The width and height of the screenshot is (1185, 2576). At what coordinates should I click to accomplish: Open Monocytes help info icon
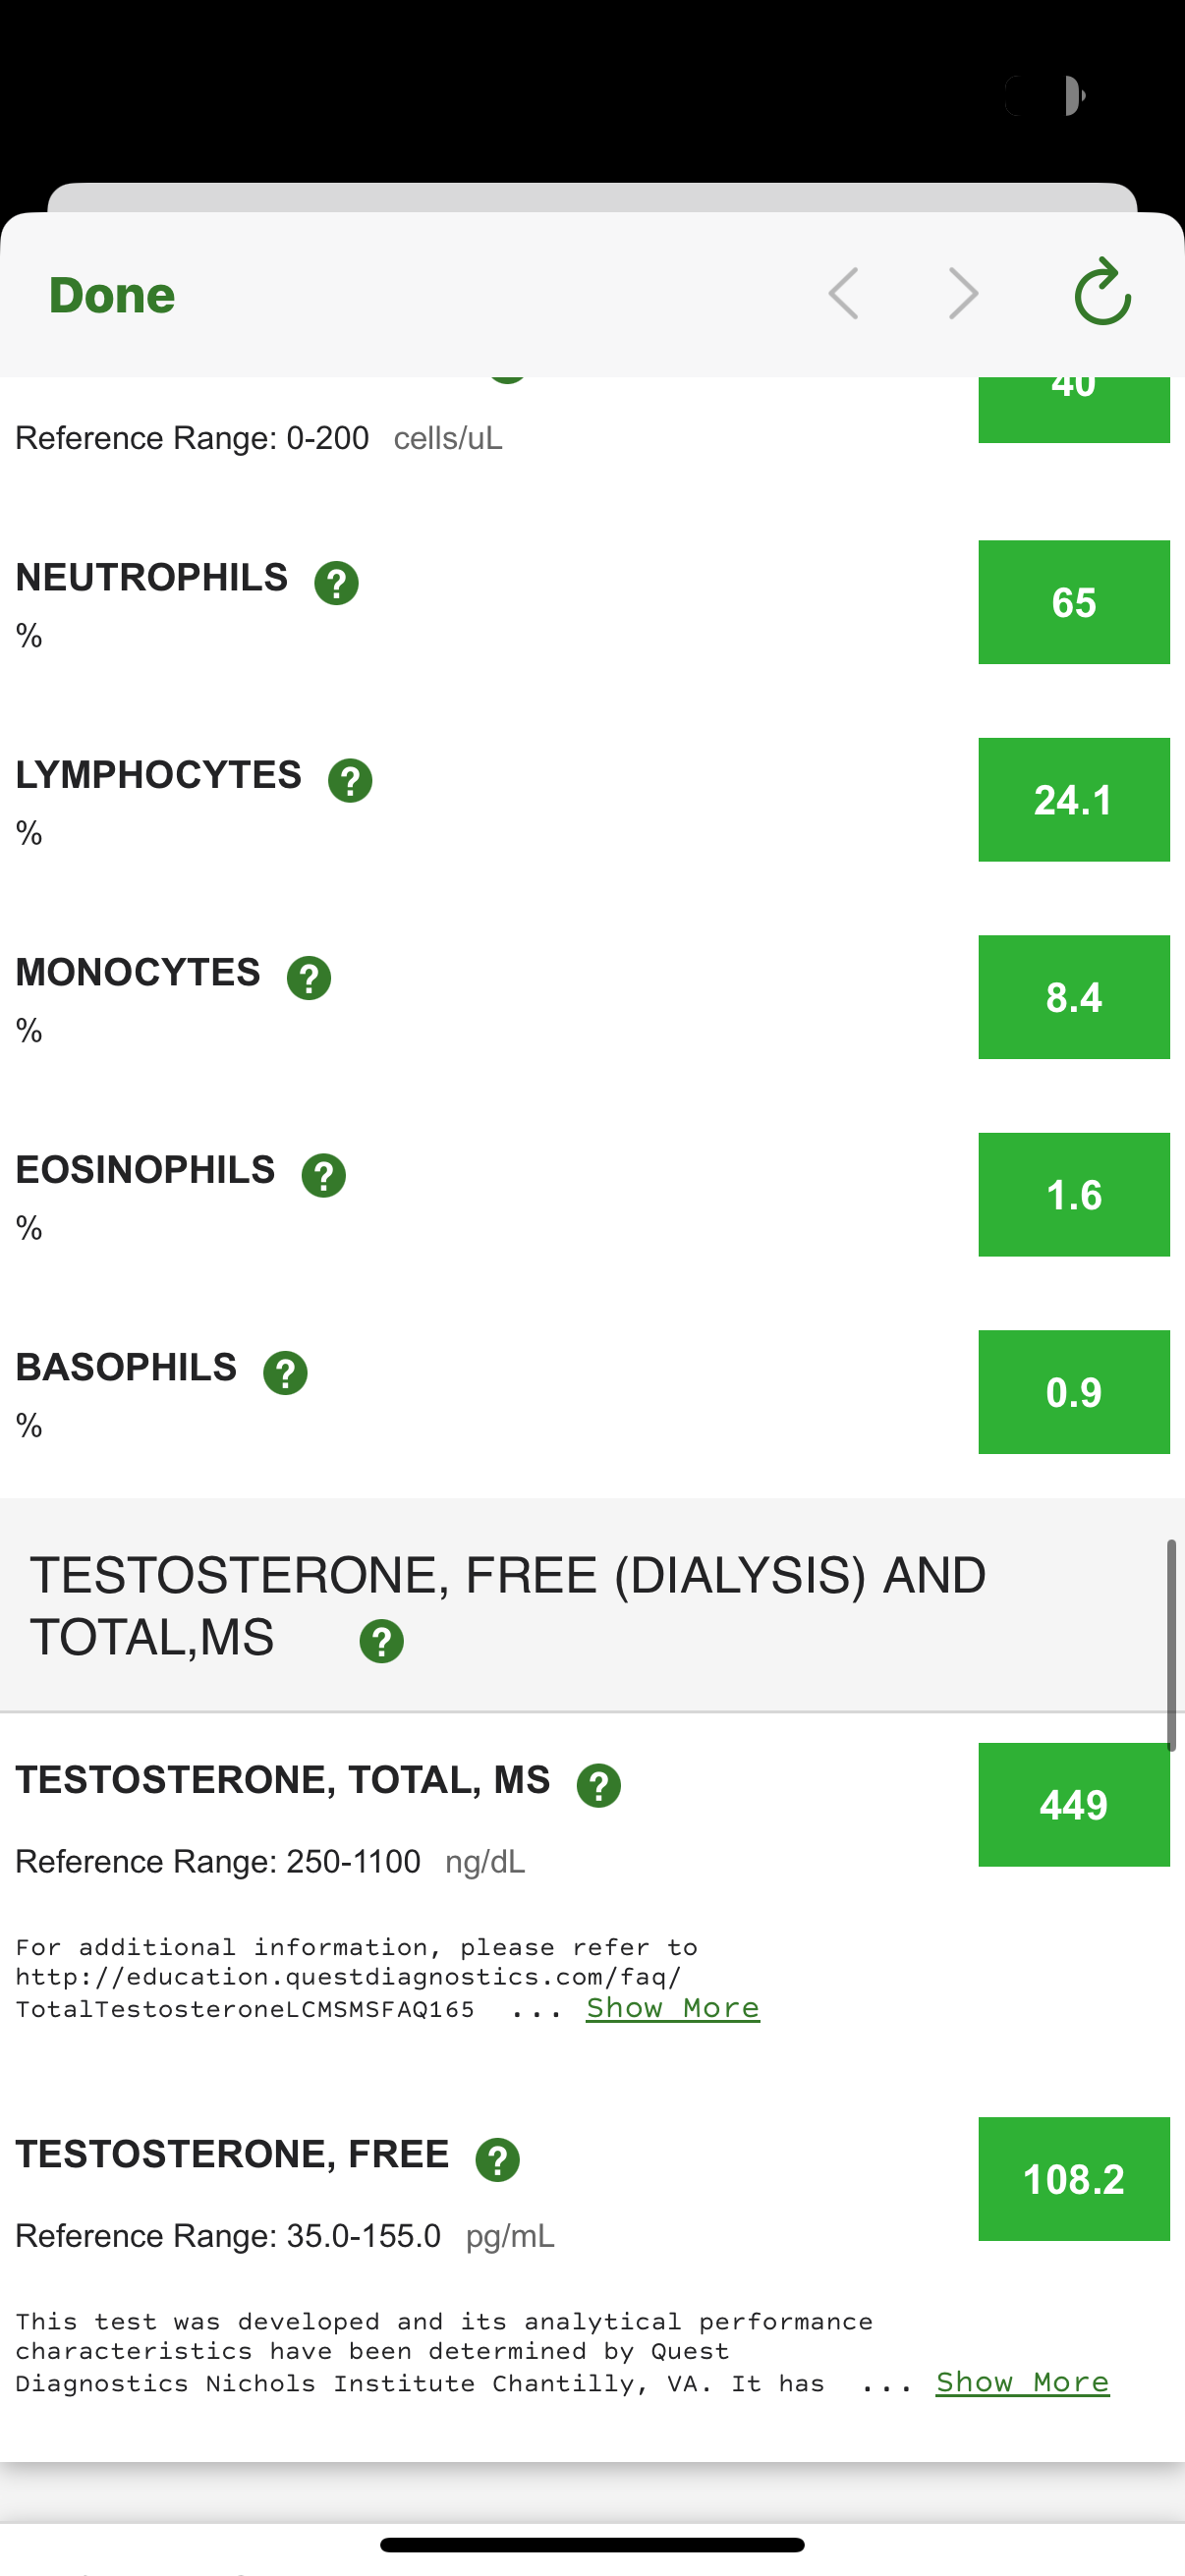click(309, 978)
